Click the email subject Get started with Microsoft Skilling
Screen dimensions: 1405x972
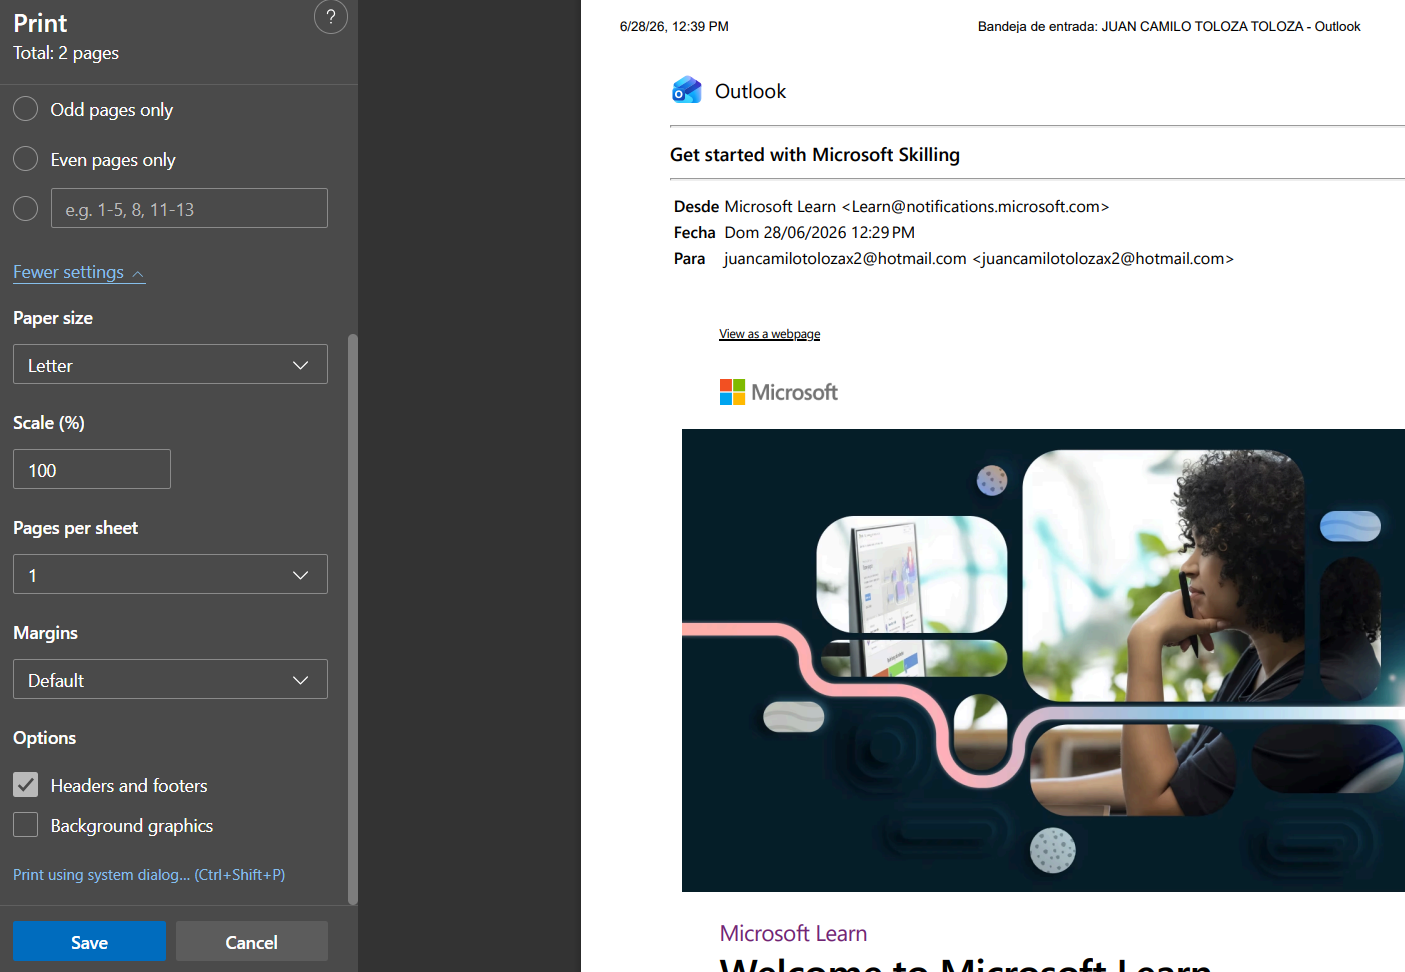[815, 155]
